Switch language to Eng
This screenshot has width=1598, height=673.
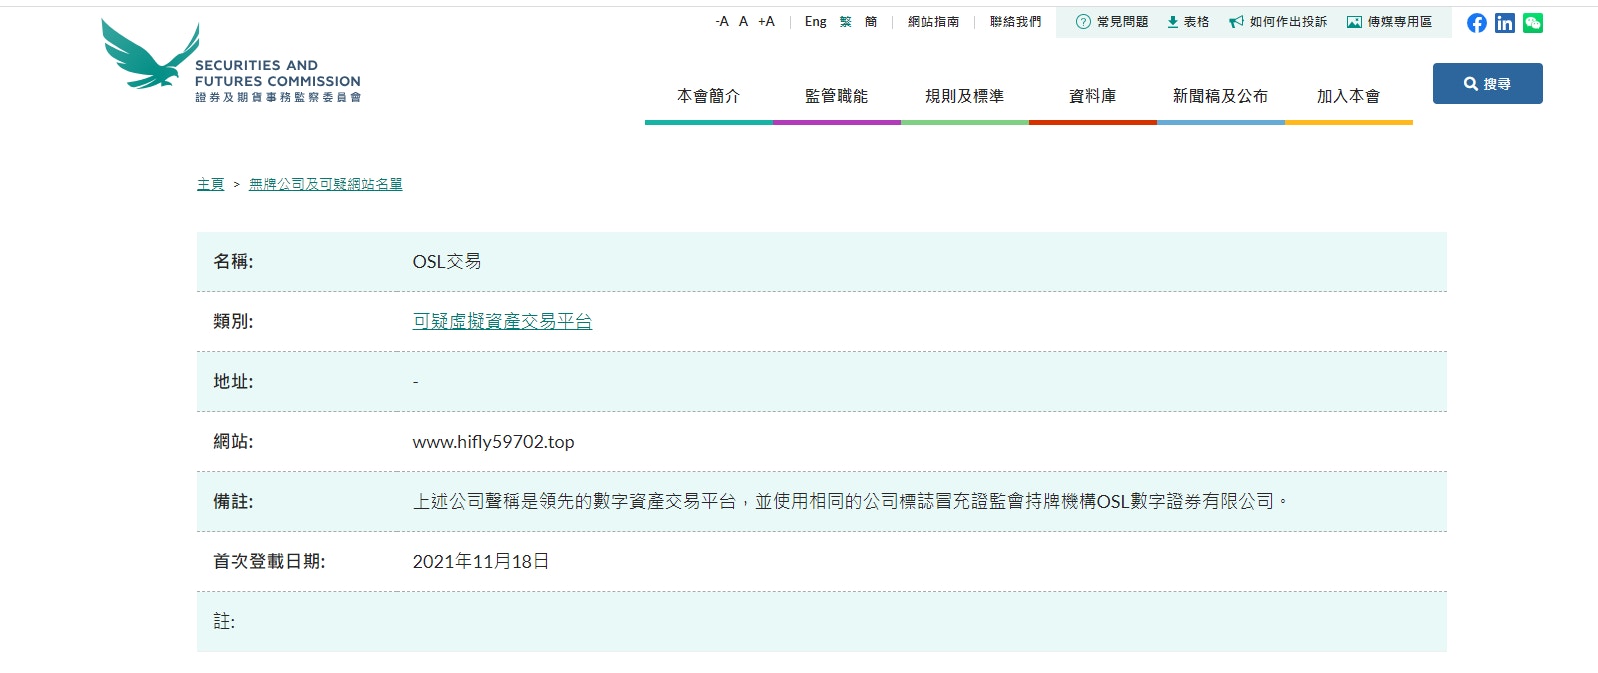[x=816, y=21]
